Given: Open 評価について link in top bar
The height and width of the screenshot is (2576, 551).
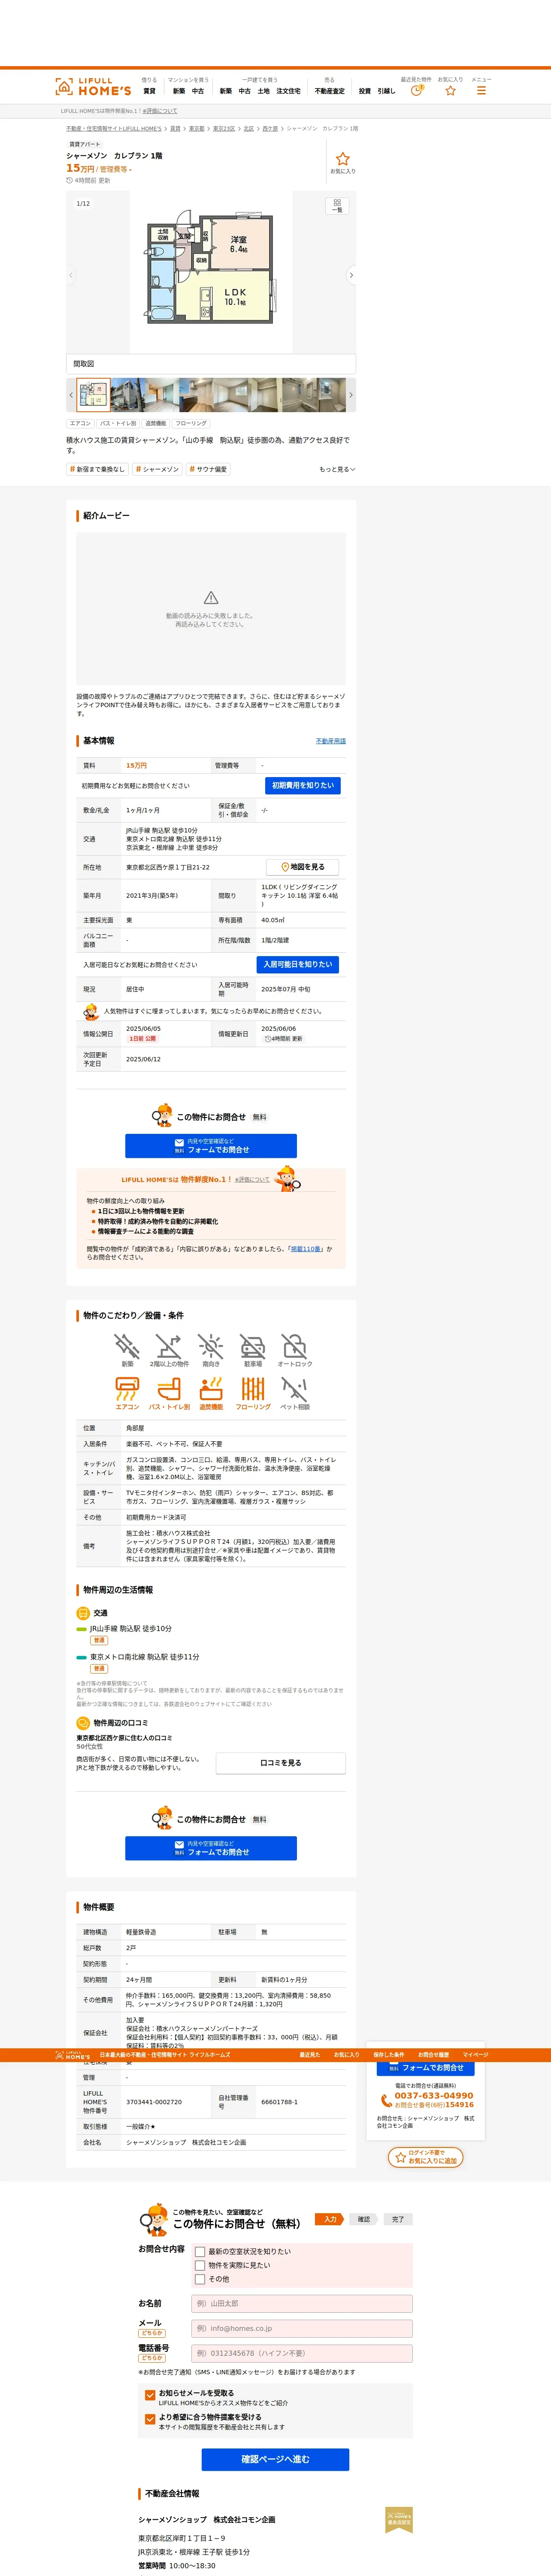Looking at the screenshot, I should coord(160,111).
